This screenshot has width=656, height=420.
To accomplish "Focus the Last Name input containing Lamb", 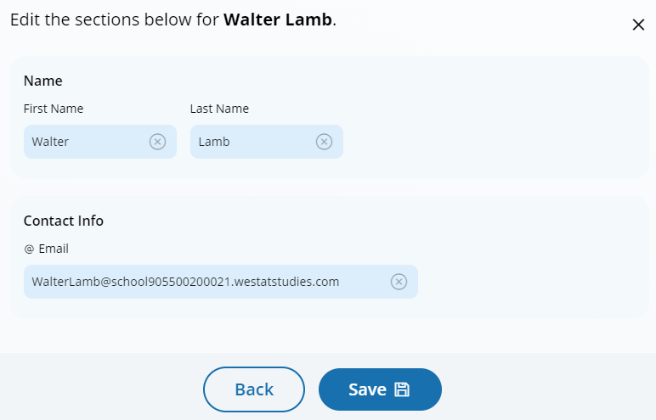I will coord(250,142).
